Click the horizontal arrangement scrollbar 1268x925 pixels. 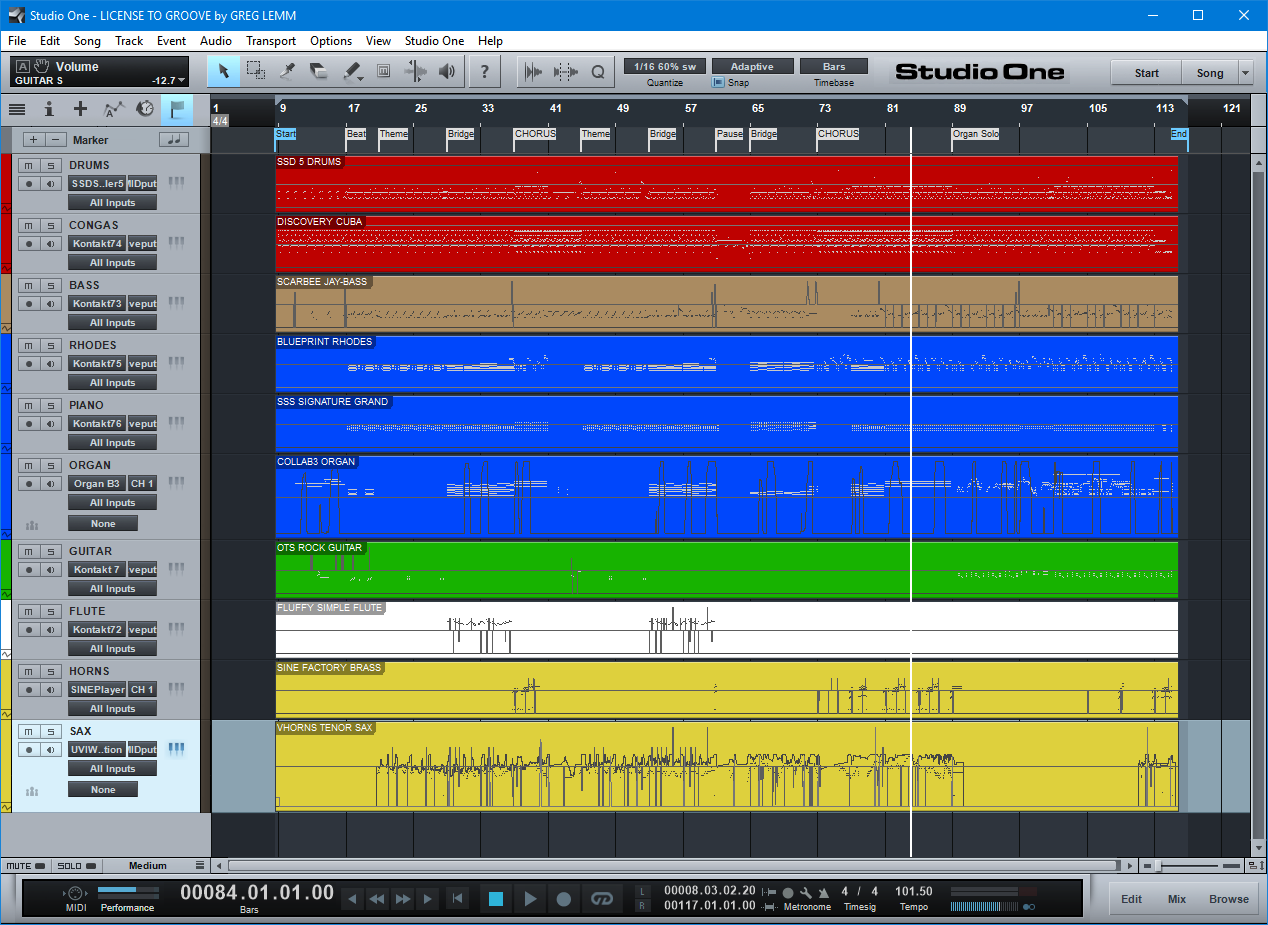coord(674,866)
